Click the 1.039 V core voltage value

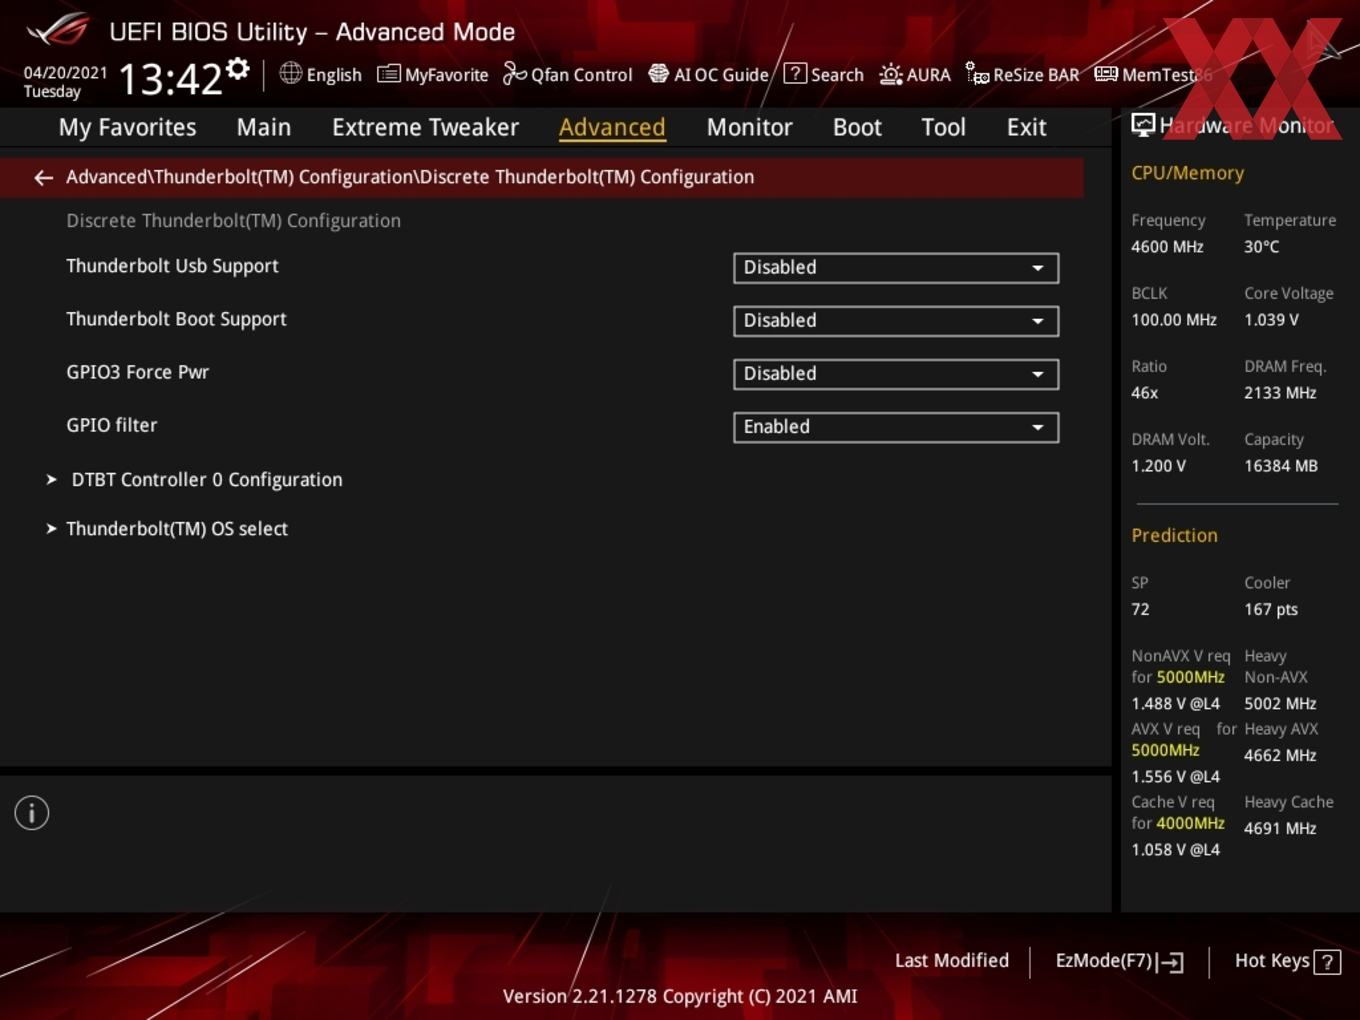[1271, 320]
